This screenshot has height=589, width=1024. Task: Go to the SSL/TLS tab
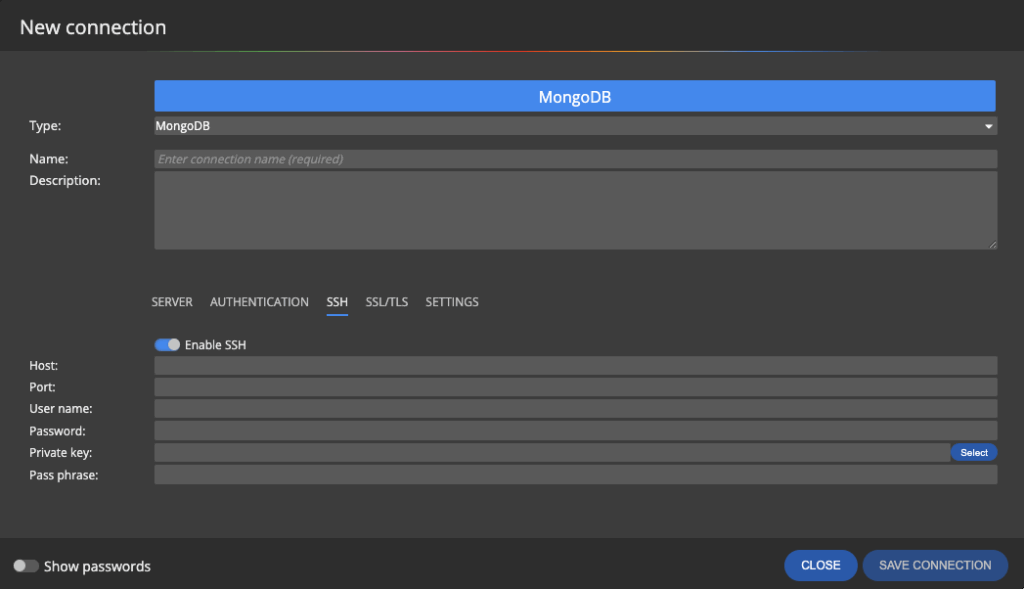[387, 302]
